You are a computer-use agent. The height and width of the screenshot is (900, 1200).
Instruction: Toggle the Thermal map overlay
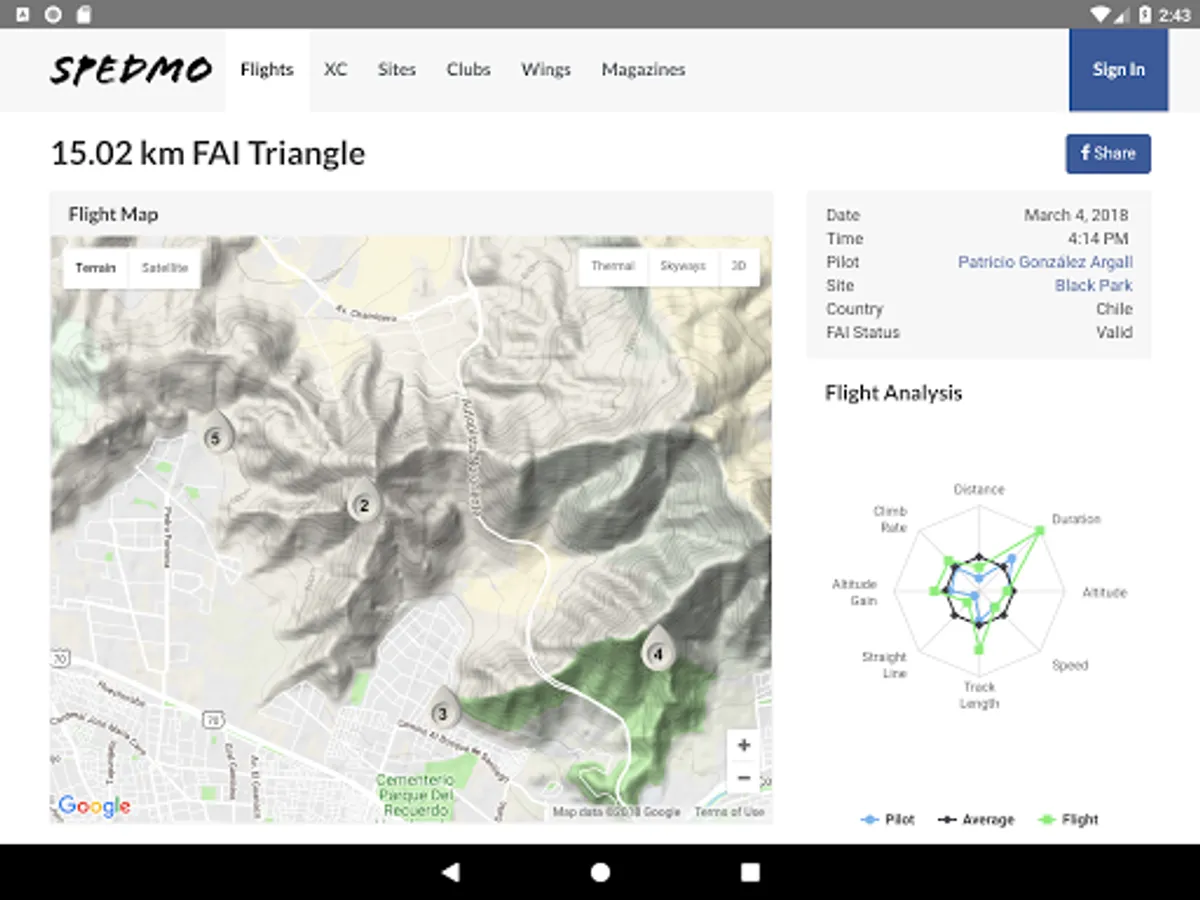(613, 267)
